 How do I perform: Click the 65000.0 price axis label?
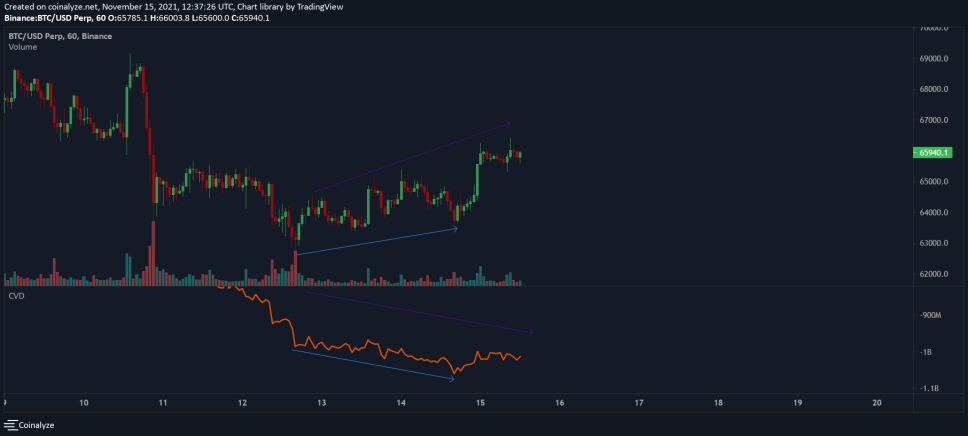click(x=934, y=182)
